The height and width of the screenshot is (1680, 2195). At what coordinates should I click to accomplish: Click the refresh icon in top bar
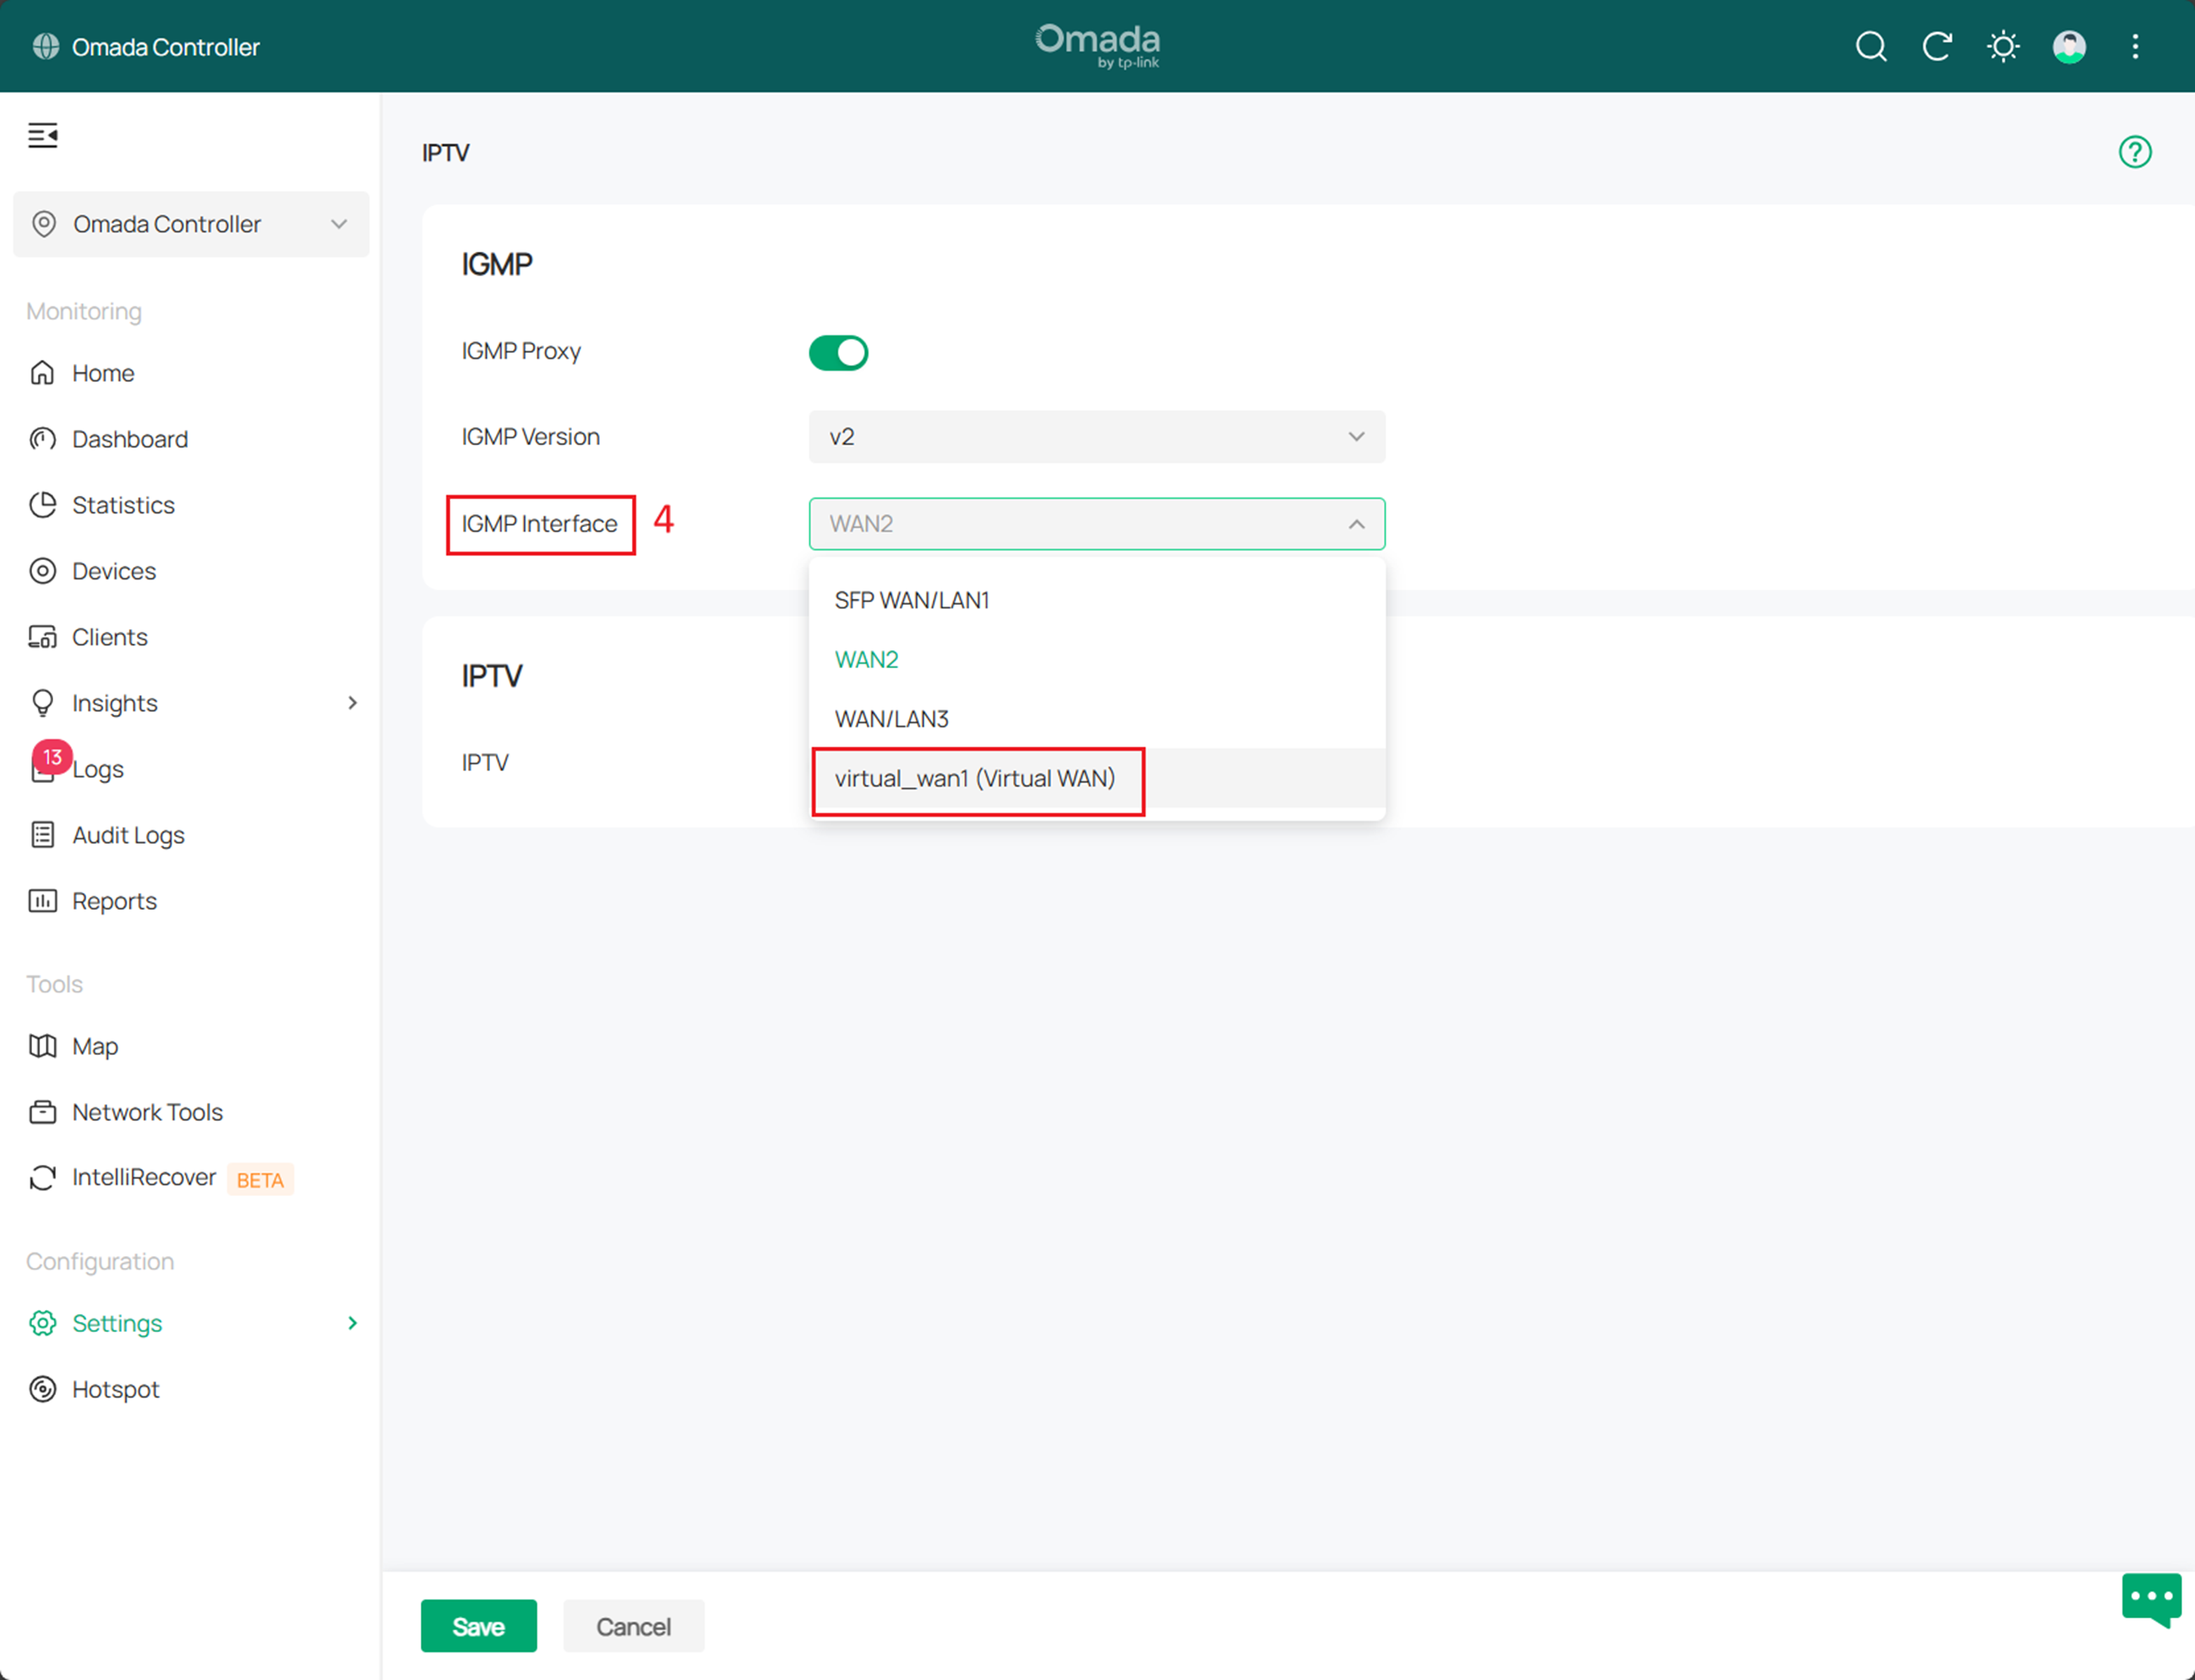pos(1937,47)
